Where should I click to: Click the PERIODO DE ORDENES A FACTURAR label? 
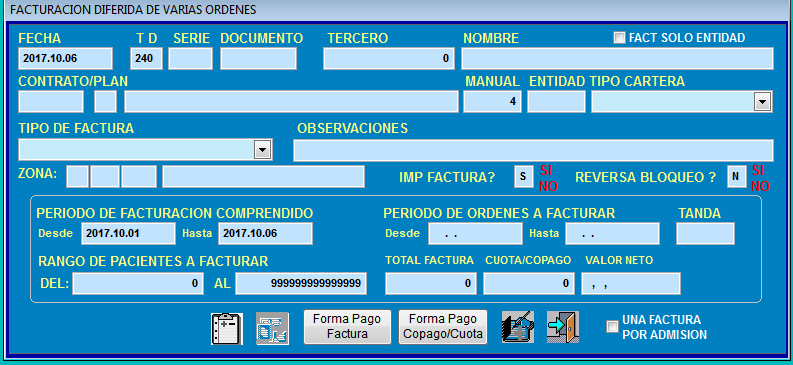[499, 213]
